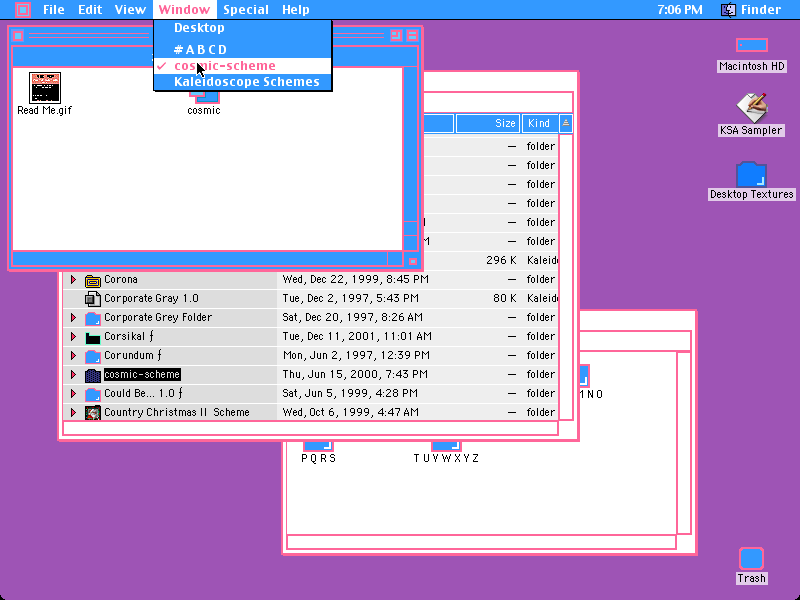Expand the Corona folder

pyautogui.click(x=73, y=280)
